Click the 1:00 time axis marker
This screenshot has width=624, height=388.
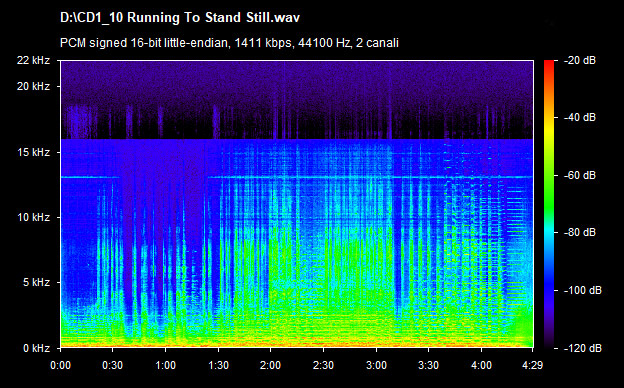click(x=165, y=365)
